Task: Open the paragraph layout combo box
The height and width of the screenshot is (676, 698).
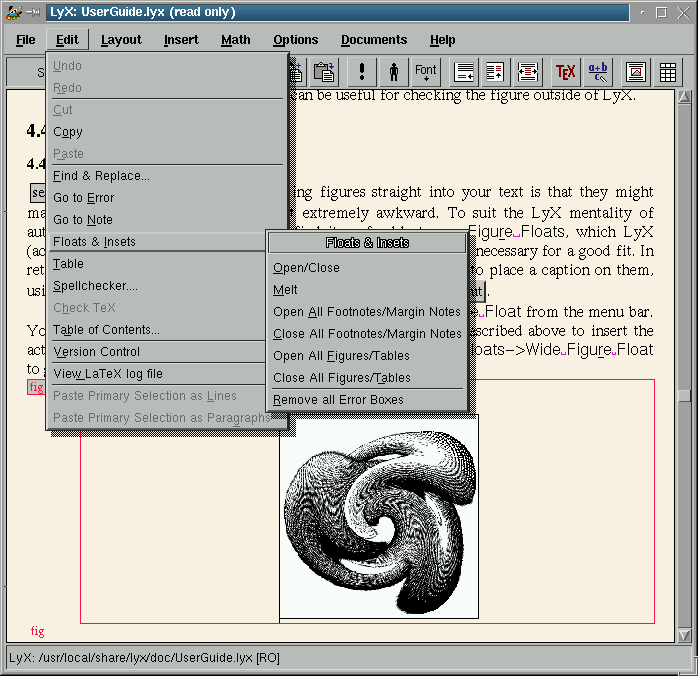Action: coord(26,72)
